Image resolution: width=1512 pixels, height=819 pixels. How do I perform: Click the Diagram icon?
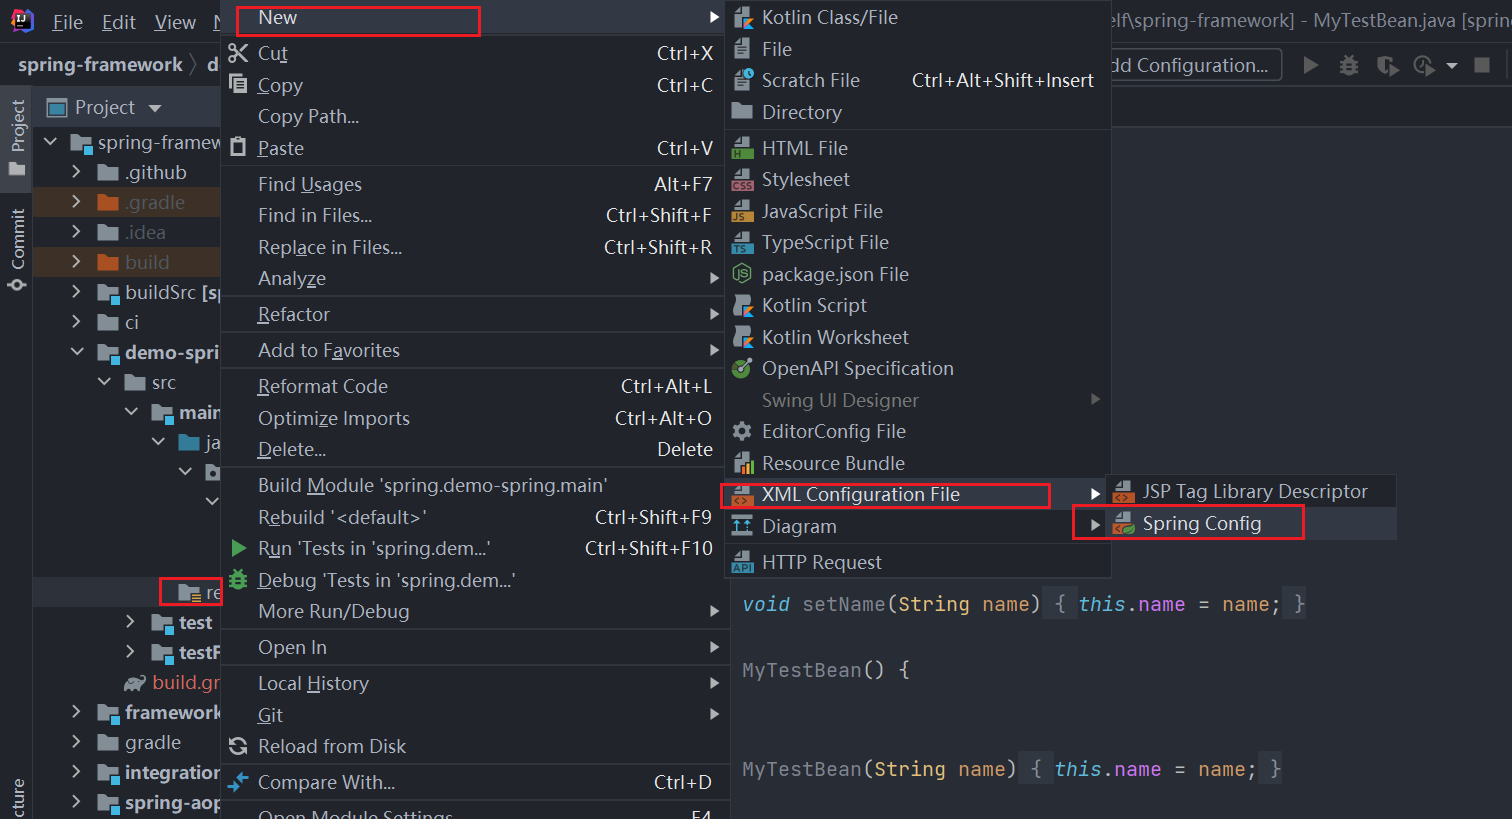(742, 526)
